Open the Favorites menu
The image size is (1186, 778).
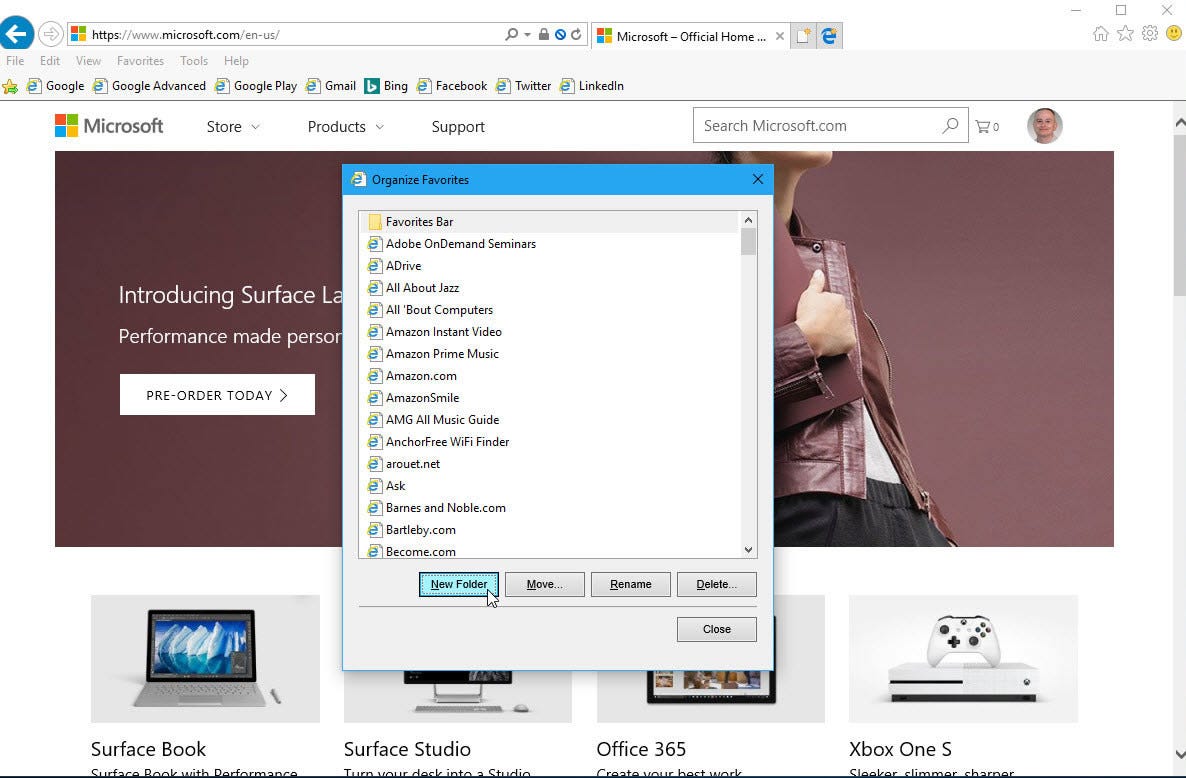tap(139, 61)
